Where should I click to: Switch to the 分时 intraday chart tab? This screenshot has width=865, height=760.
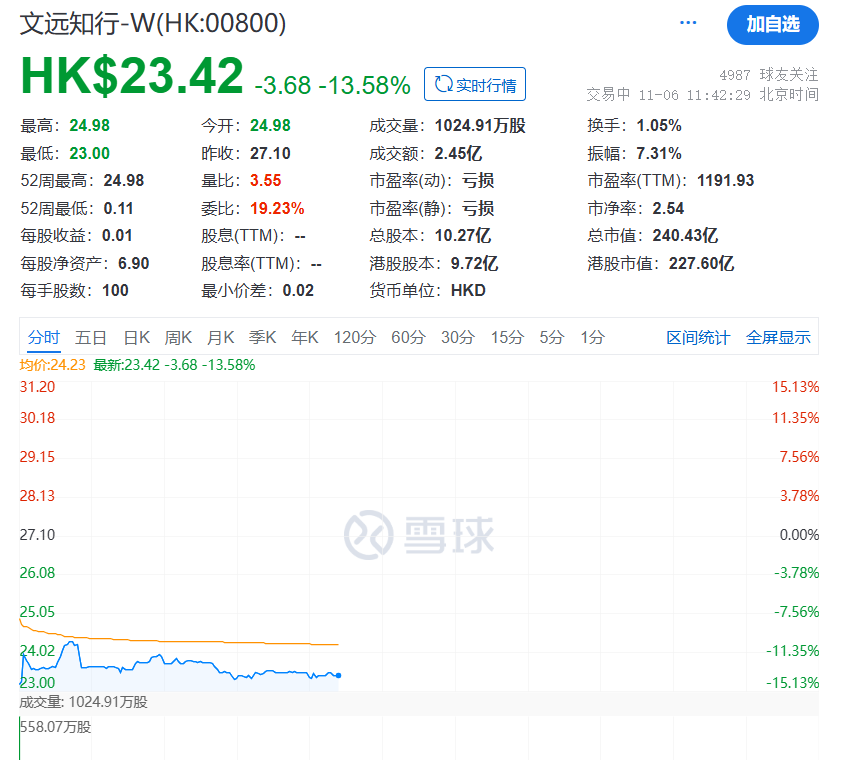[42, 338]
